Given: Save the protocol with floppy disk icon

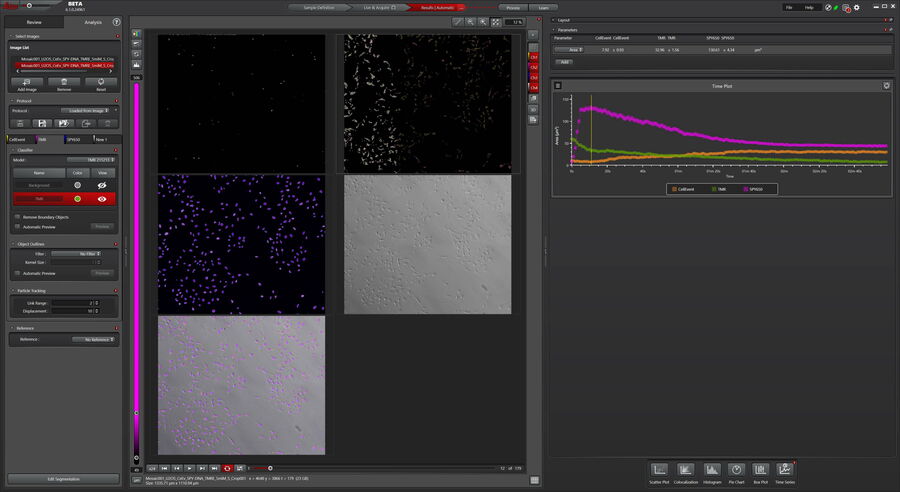Looking at the screenshot, I should click(x=42, y=123).
